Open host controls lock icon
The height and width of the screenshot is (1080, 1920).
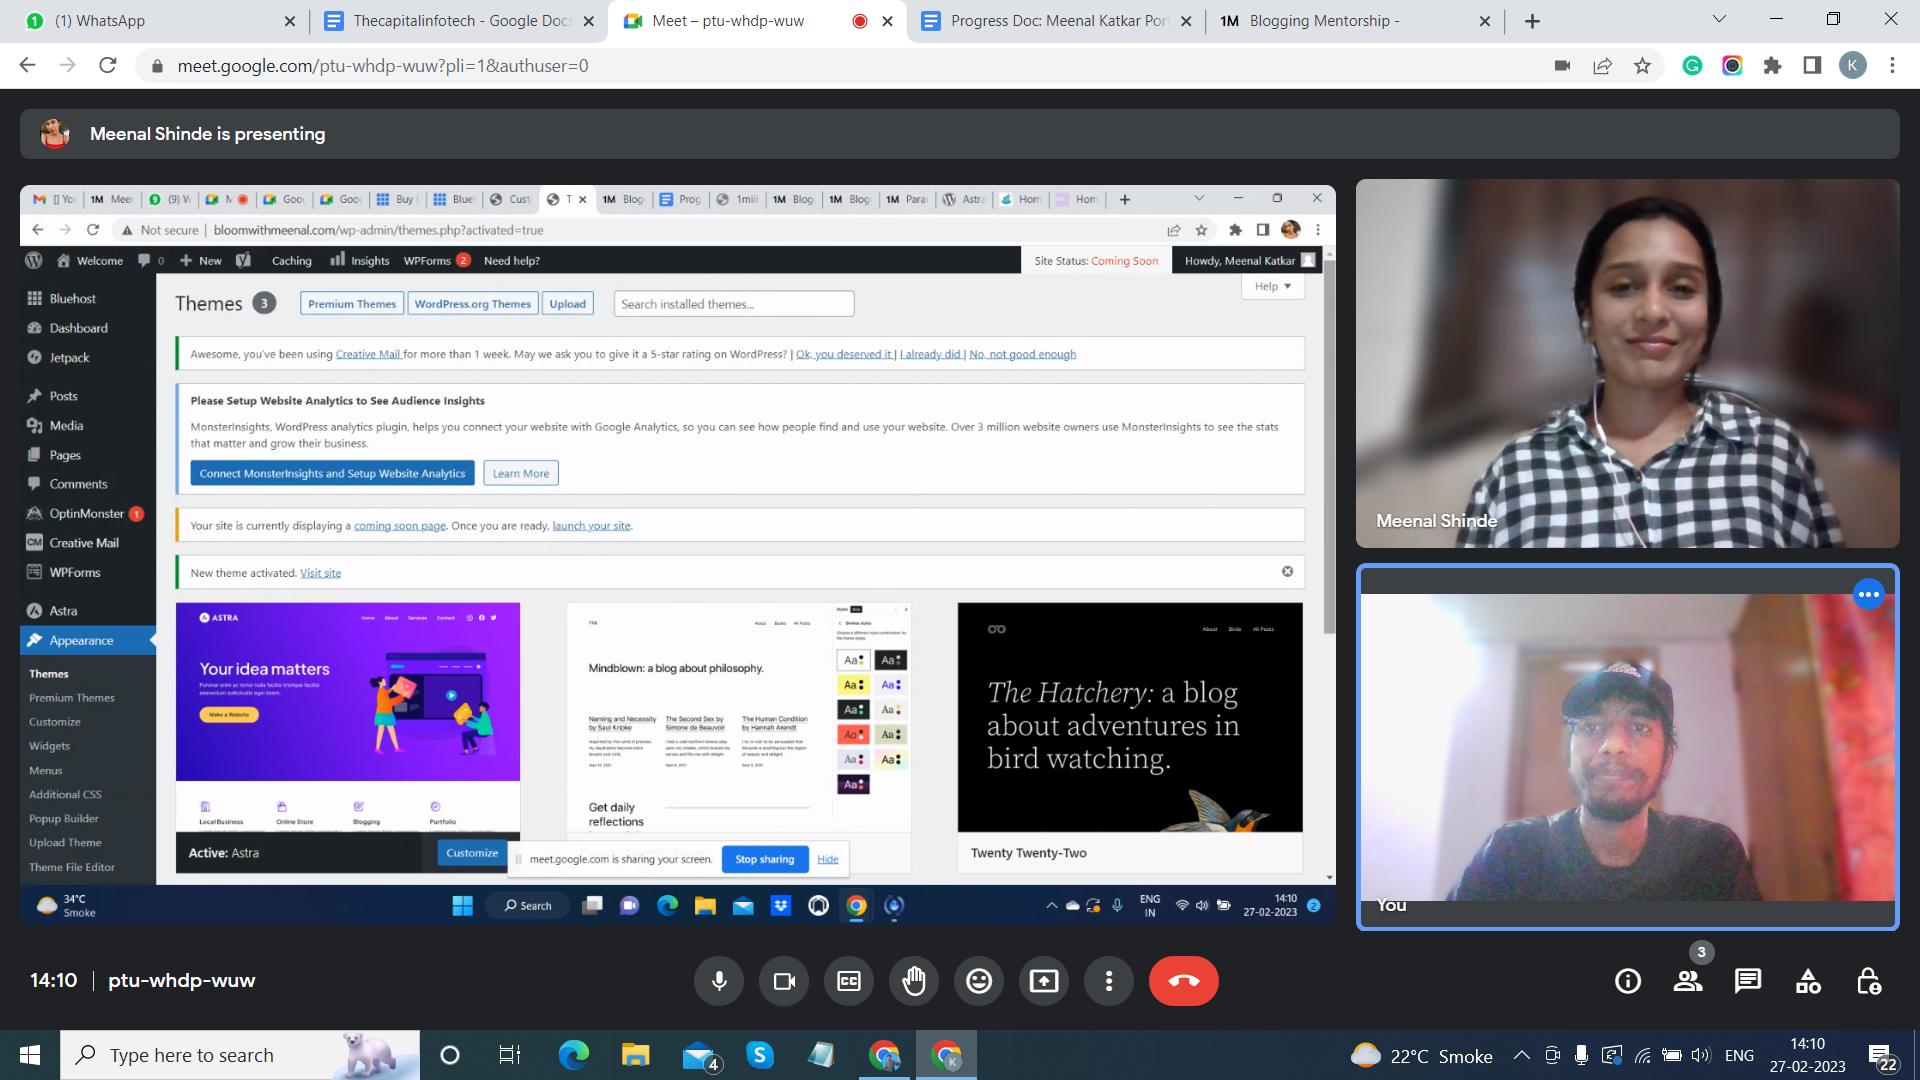click(x=1868, y=981)
